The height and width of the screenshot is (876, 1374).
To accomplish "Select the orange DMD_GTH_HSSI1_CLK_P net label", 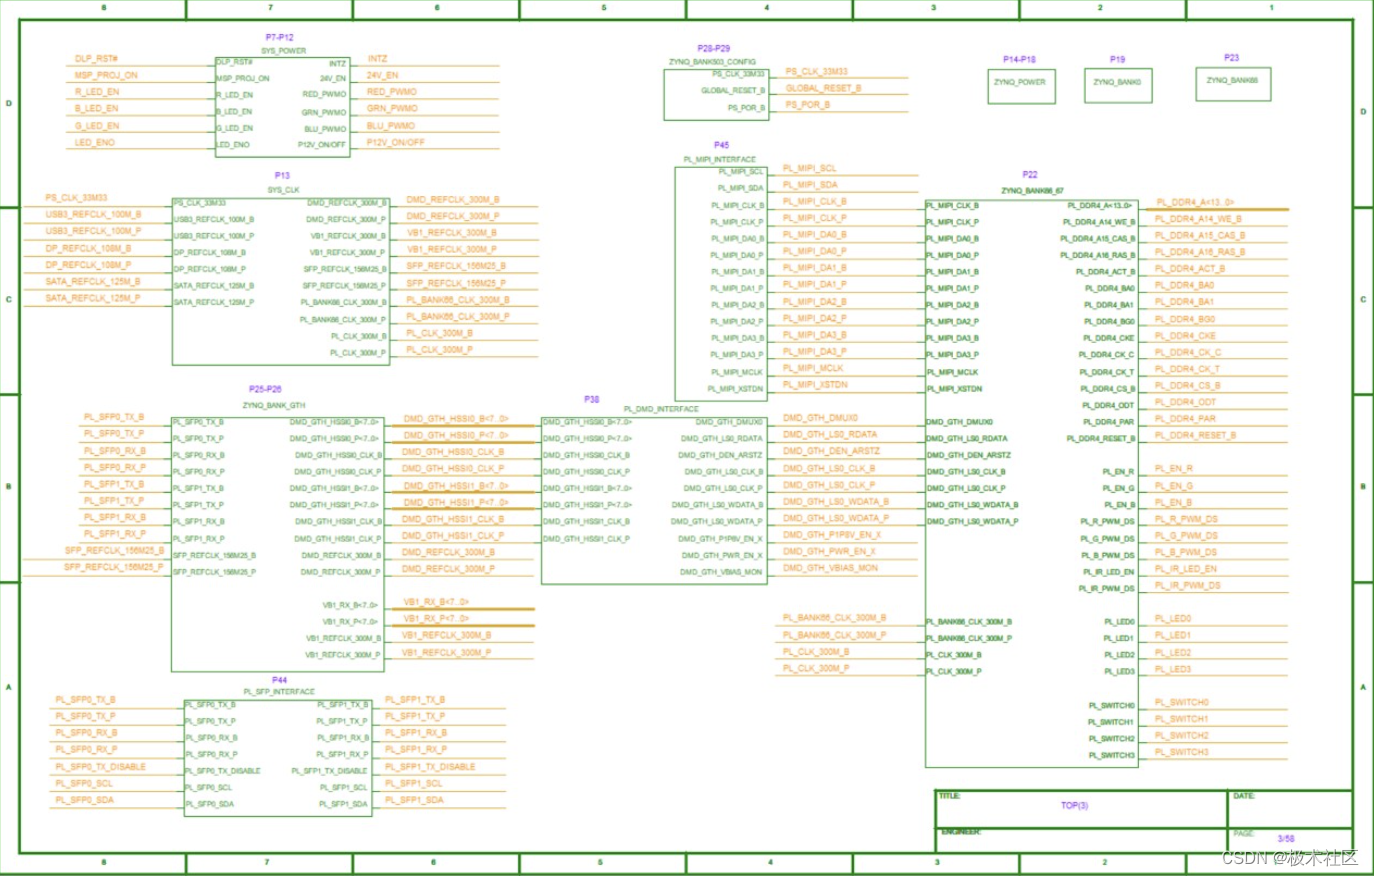I will click(453, 536).
